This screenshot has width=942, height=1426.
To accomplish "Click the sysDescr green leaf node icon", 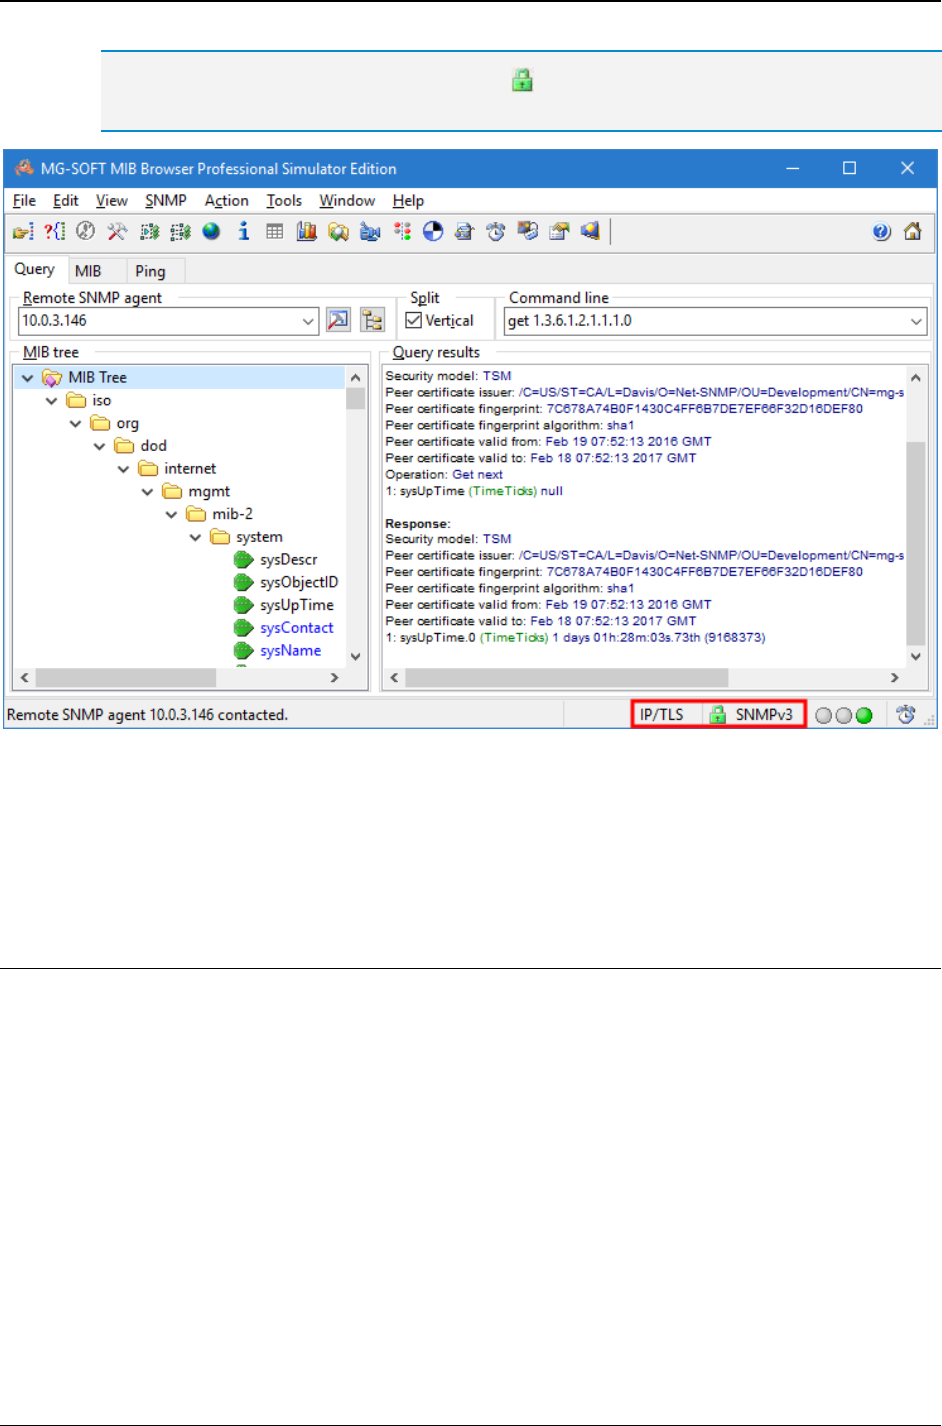I will click(x=243, y=560).
